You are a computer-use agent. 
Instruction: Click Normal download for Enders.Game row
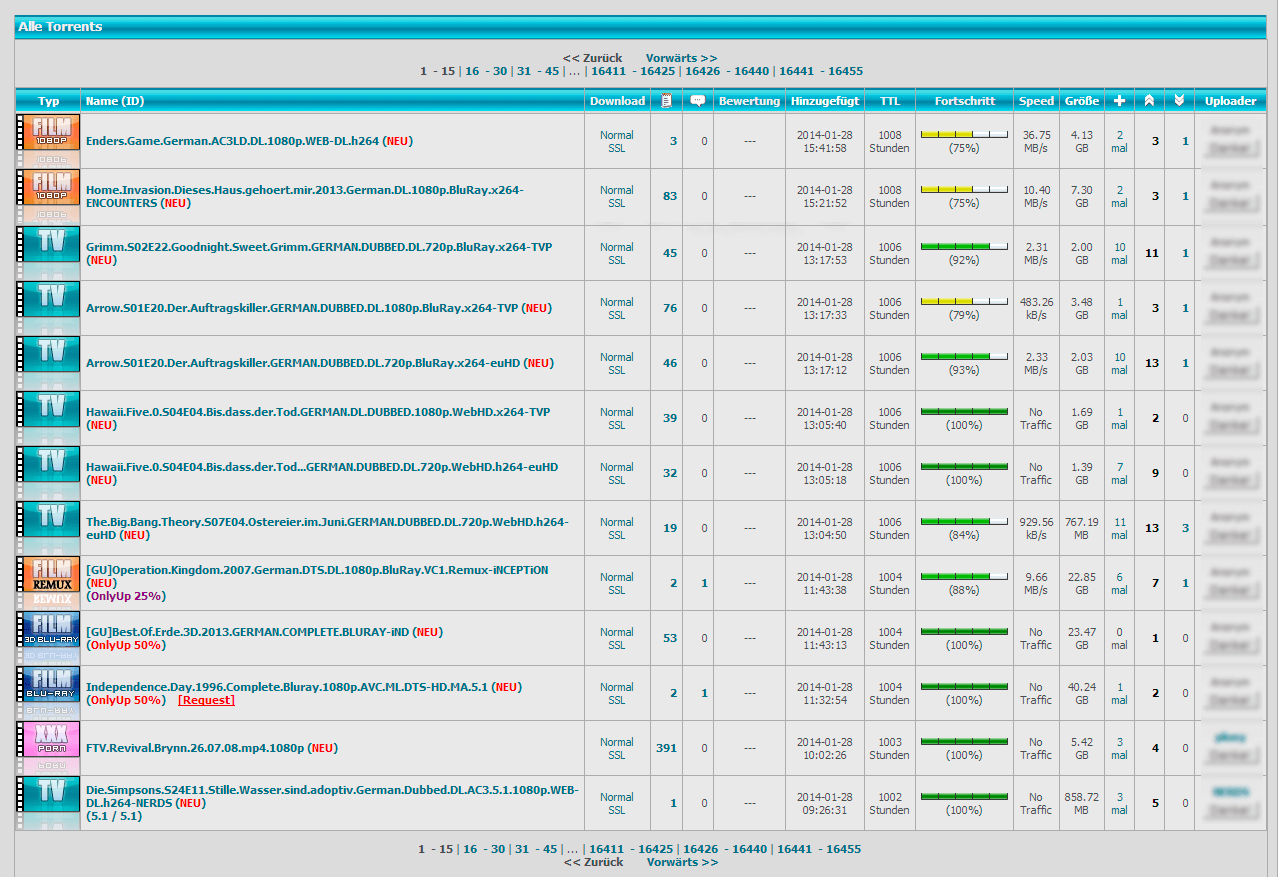[x=617, y=135]
